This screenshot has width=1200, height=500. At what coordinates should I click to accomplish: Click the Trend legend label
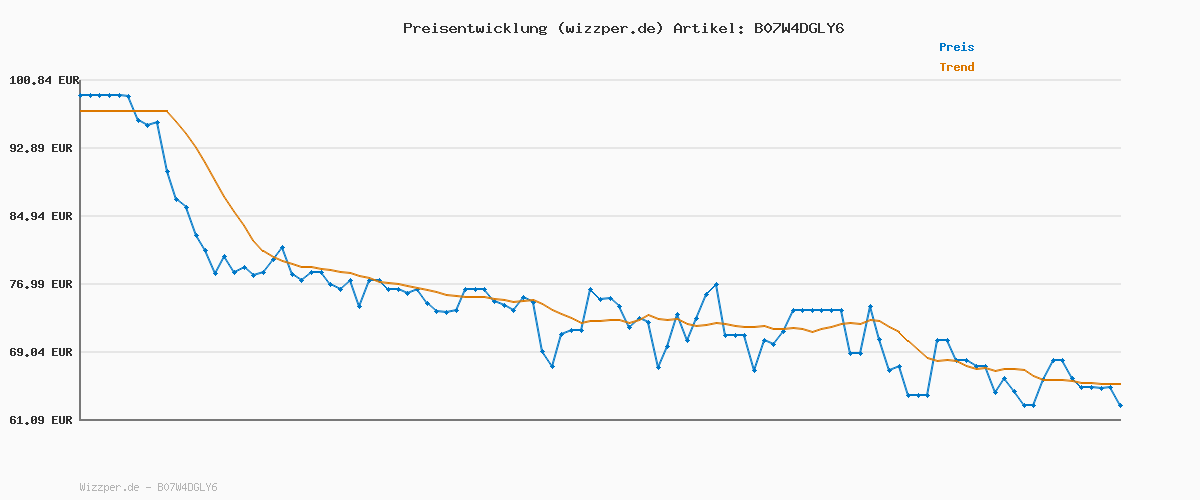[x=956, y=68]
